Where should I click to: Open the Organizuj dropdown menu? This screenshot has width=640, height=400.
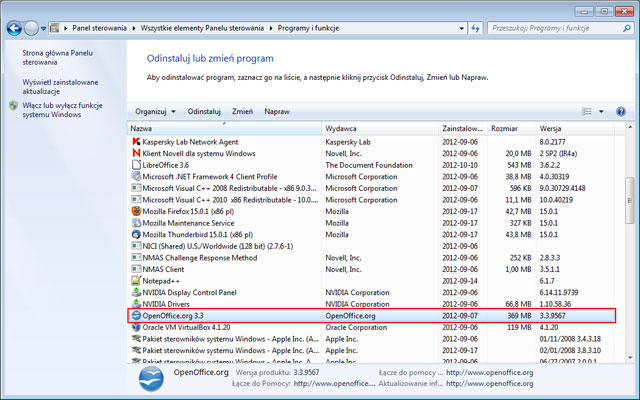tap(155, 111)
